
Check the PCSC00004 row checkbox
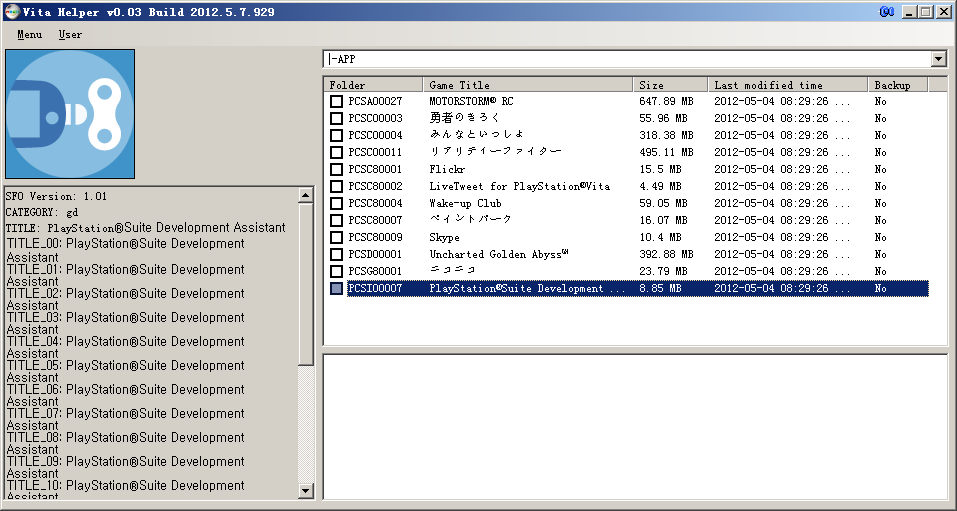point(336,136)
